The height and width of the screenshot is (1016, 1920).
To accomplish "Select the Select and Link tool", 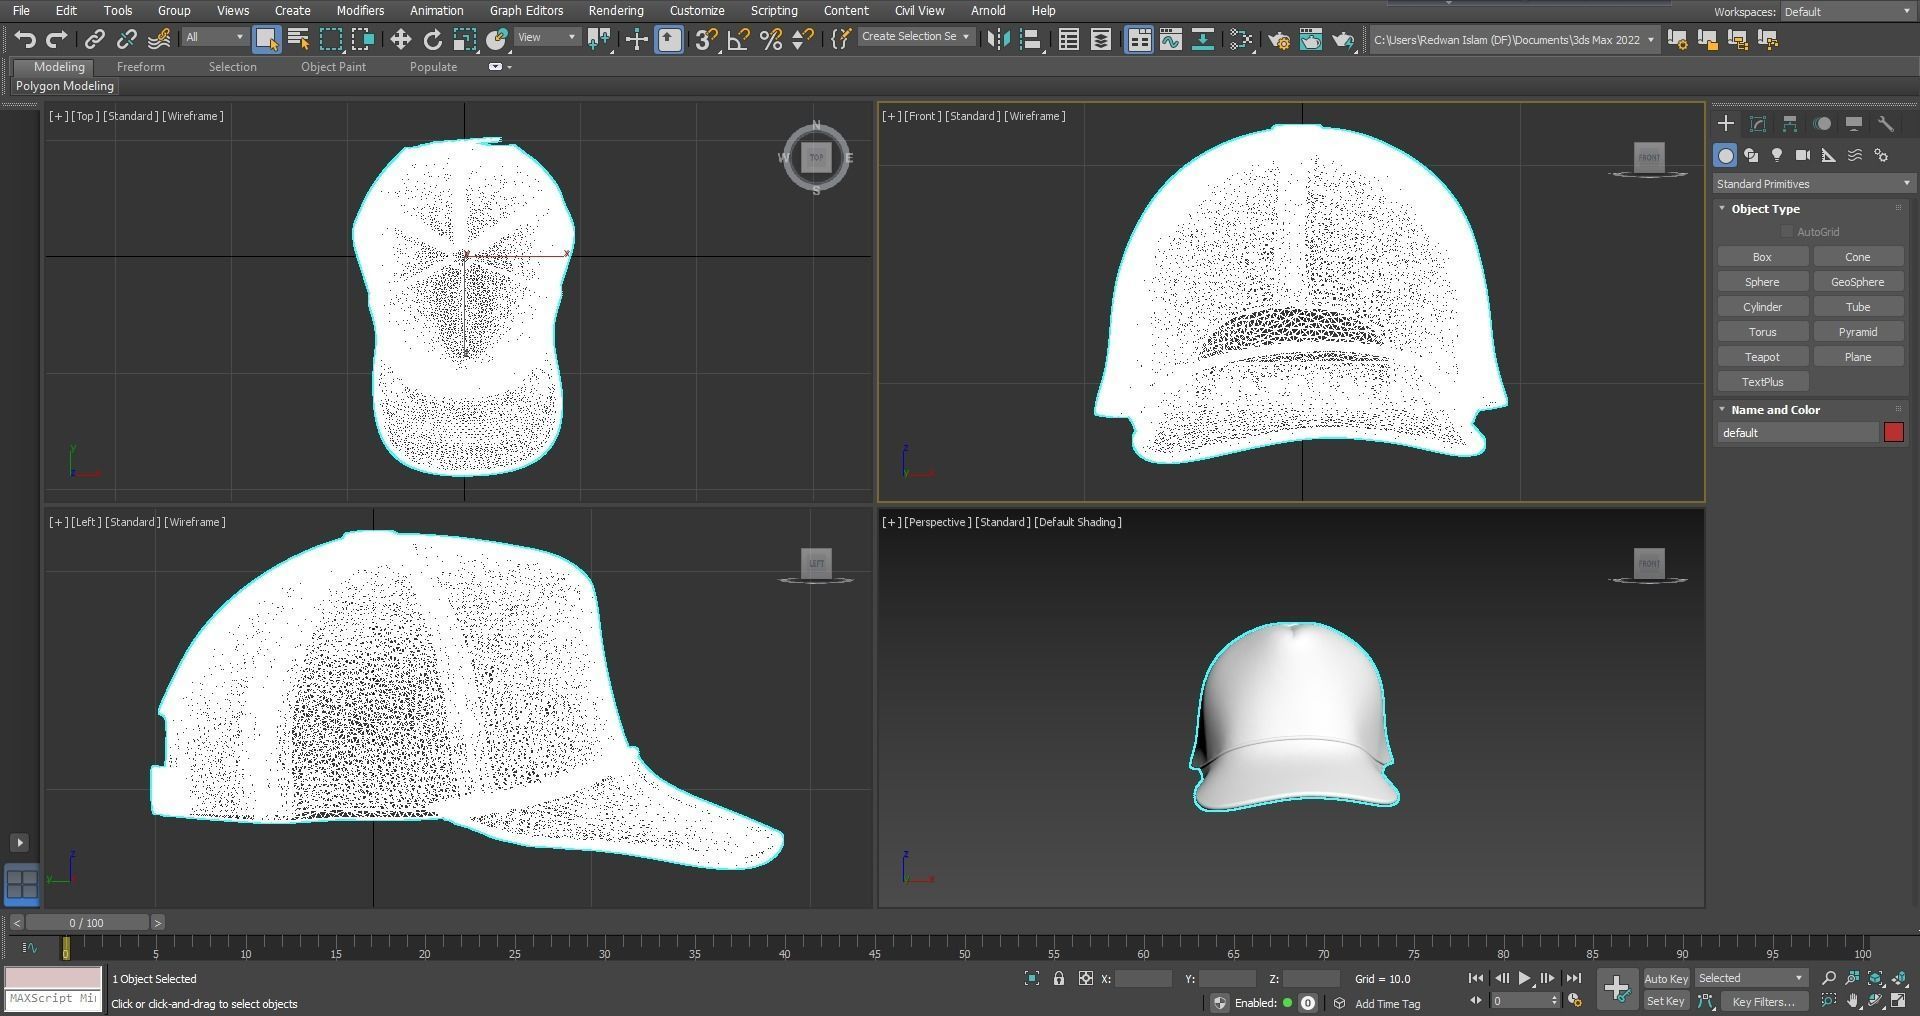I will tap(94, 39).
